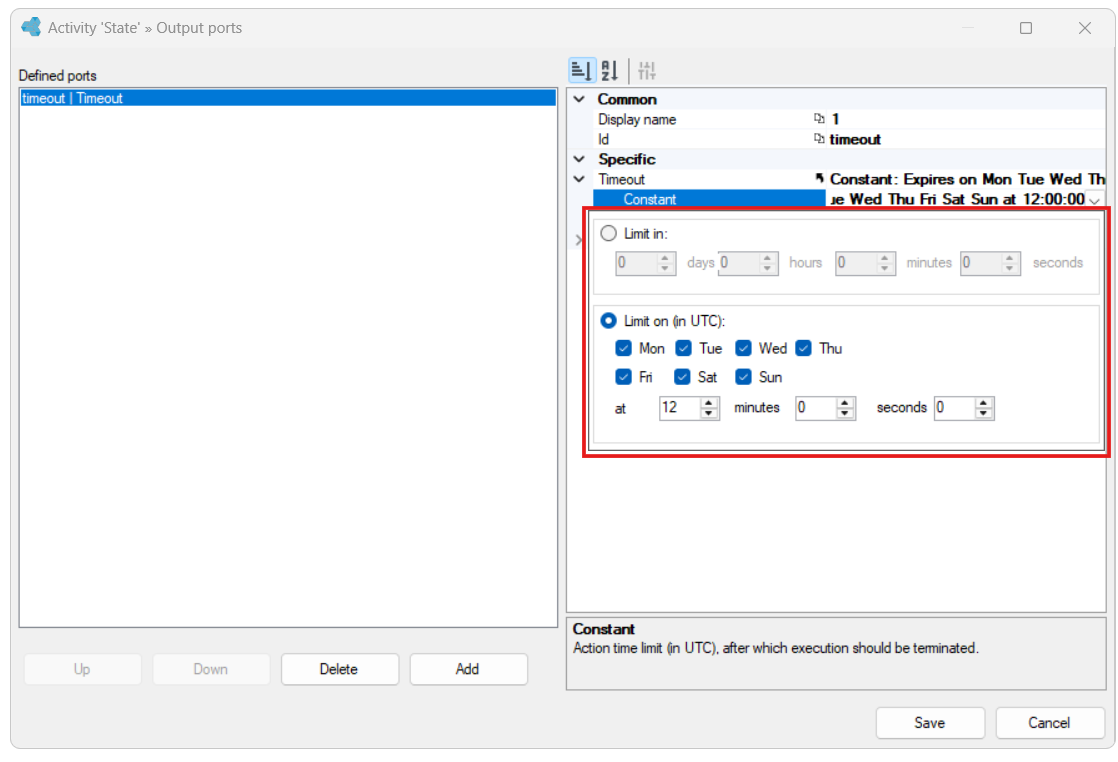Image resolution: width=1118 pixels, height=762 pixels.
Task: Sort properties alphabetically
Action: tap(610, 70)
